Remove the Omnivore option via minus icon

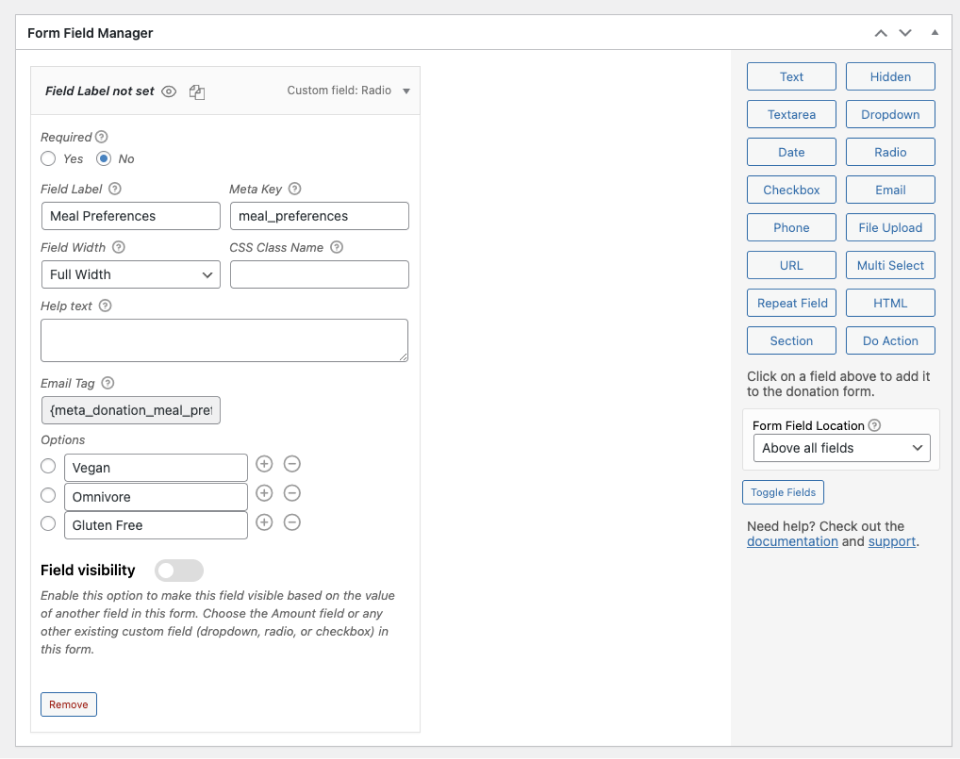(x=292, y=495)
